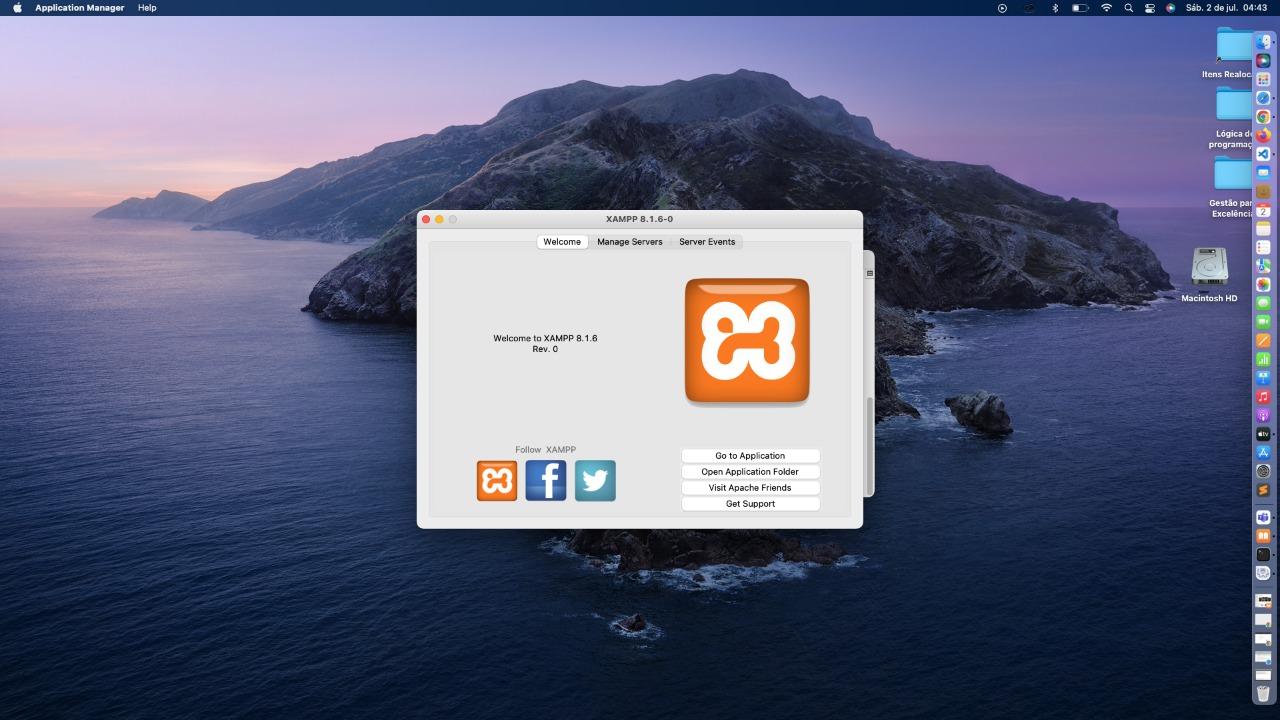1280x720 pixels.
Task: Select Gestão para Excelência desktop folder
Action: 1231,187
